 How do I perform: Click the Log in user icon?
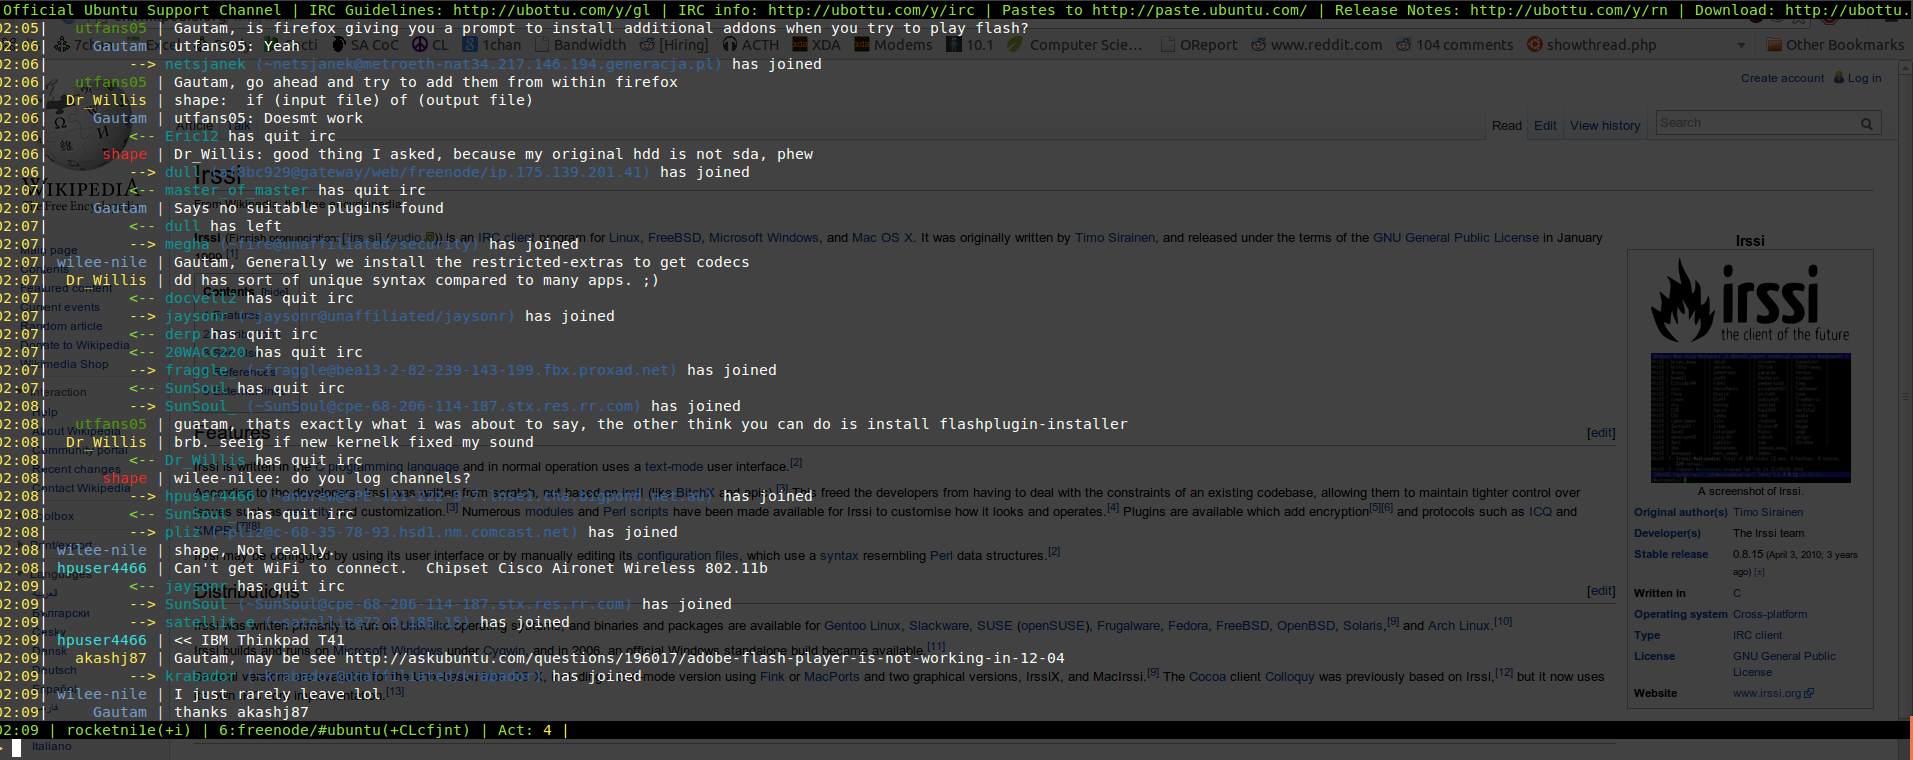pos(1838,78)
